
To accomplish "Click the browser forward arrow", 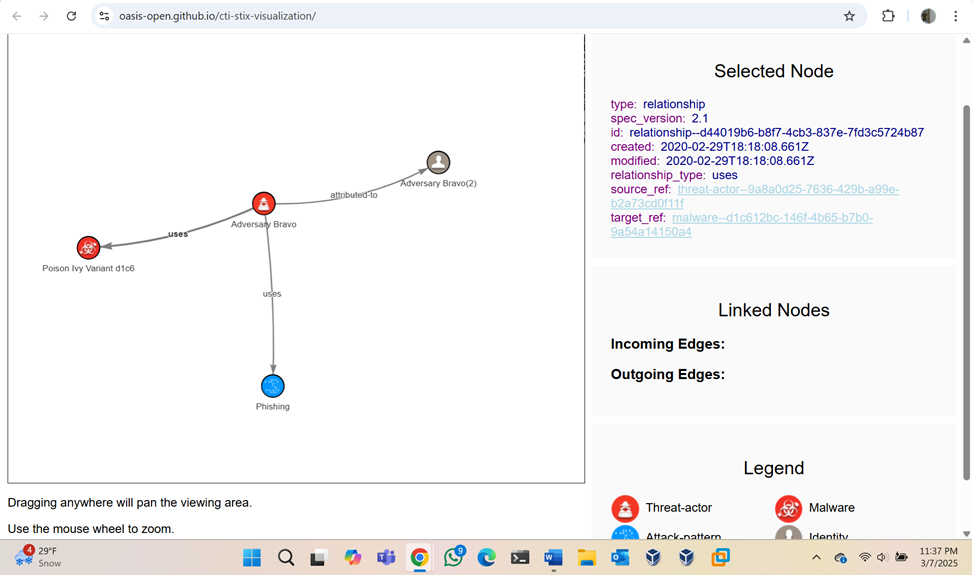I will 43,16.
